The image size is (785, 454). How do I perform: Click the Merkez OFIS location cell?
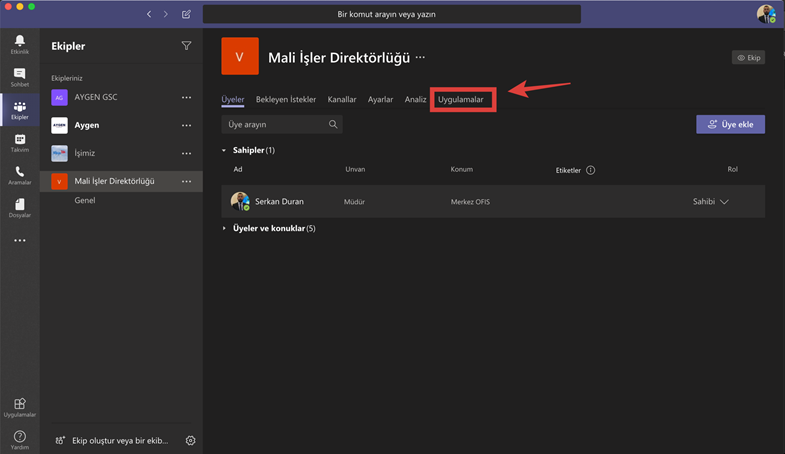point(470,202)
